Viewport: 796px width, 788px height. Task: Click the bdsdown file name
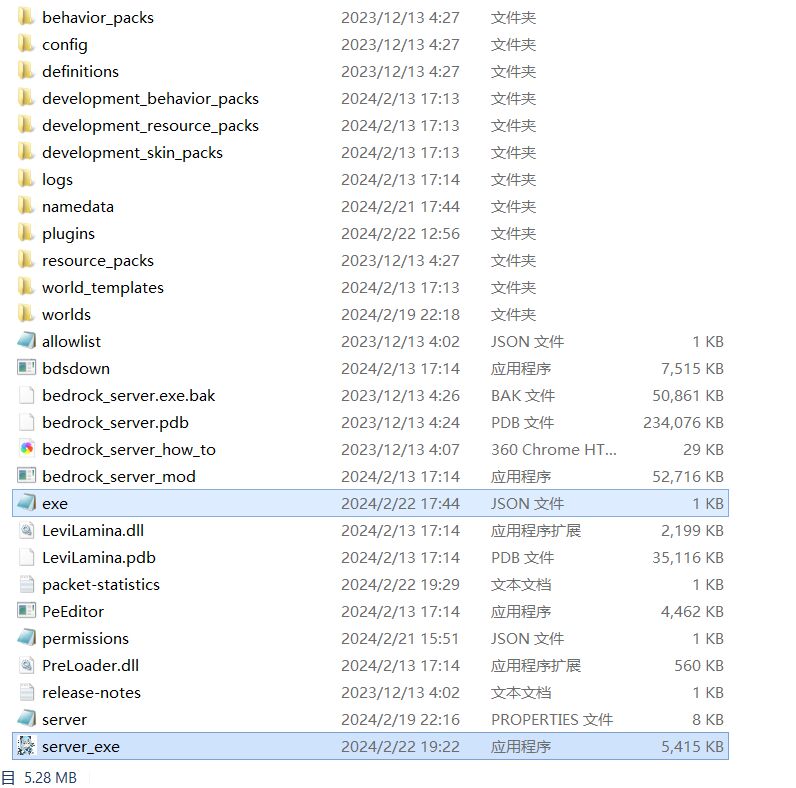(76, 368)
